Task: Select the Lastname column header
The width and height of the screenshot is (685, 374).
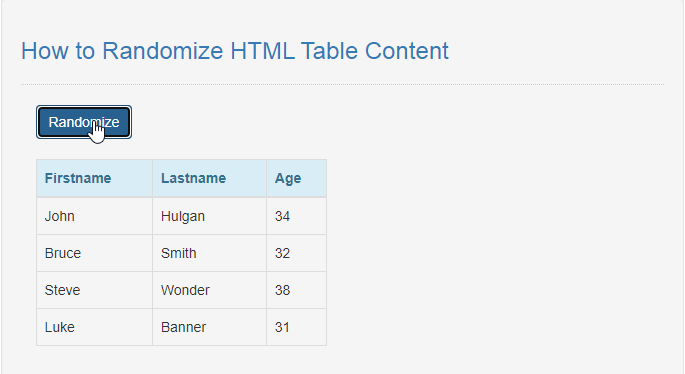Action: click(x=209, y=178)
